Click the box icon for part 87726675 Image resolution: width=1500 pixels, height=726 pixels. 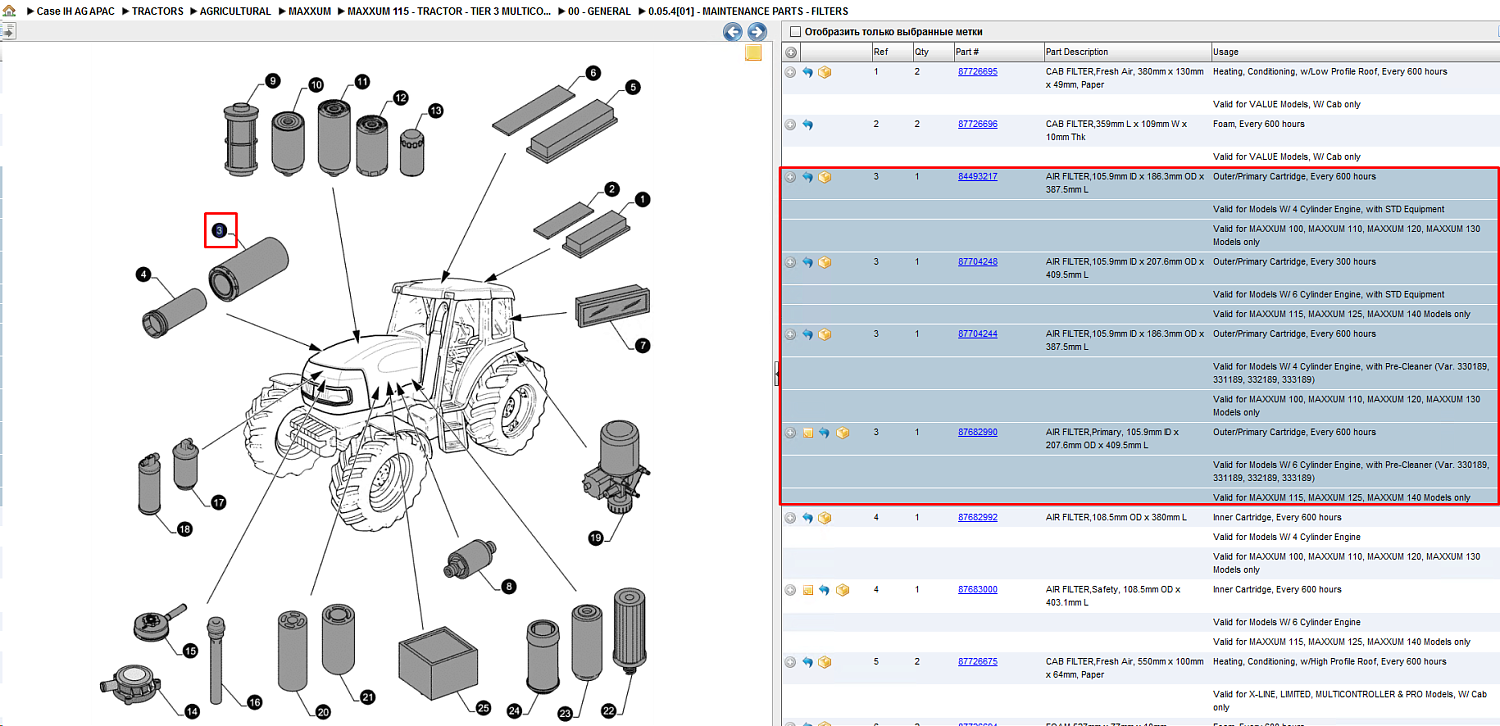(x=825, y=662)
